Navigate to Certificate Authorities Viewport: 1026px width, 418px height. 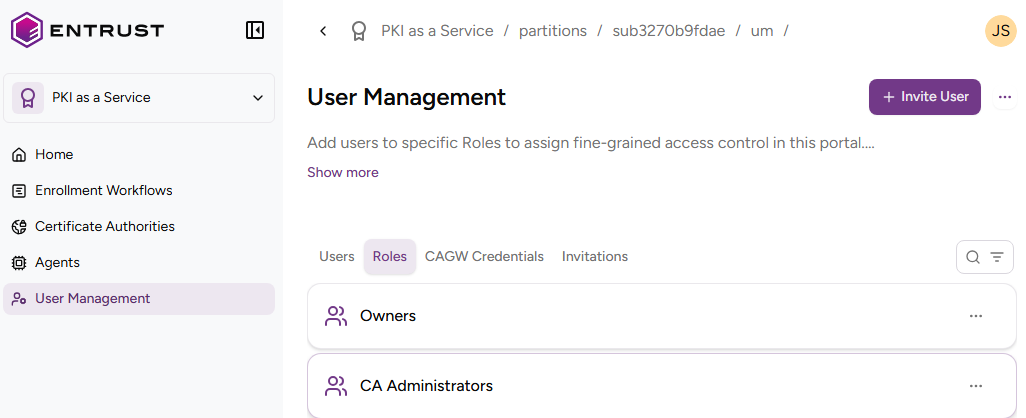tap(104, 227)
